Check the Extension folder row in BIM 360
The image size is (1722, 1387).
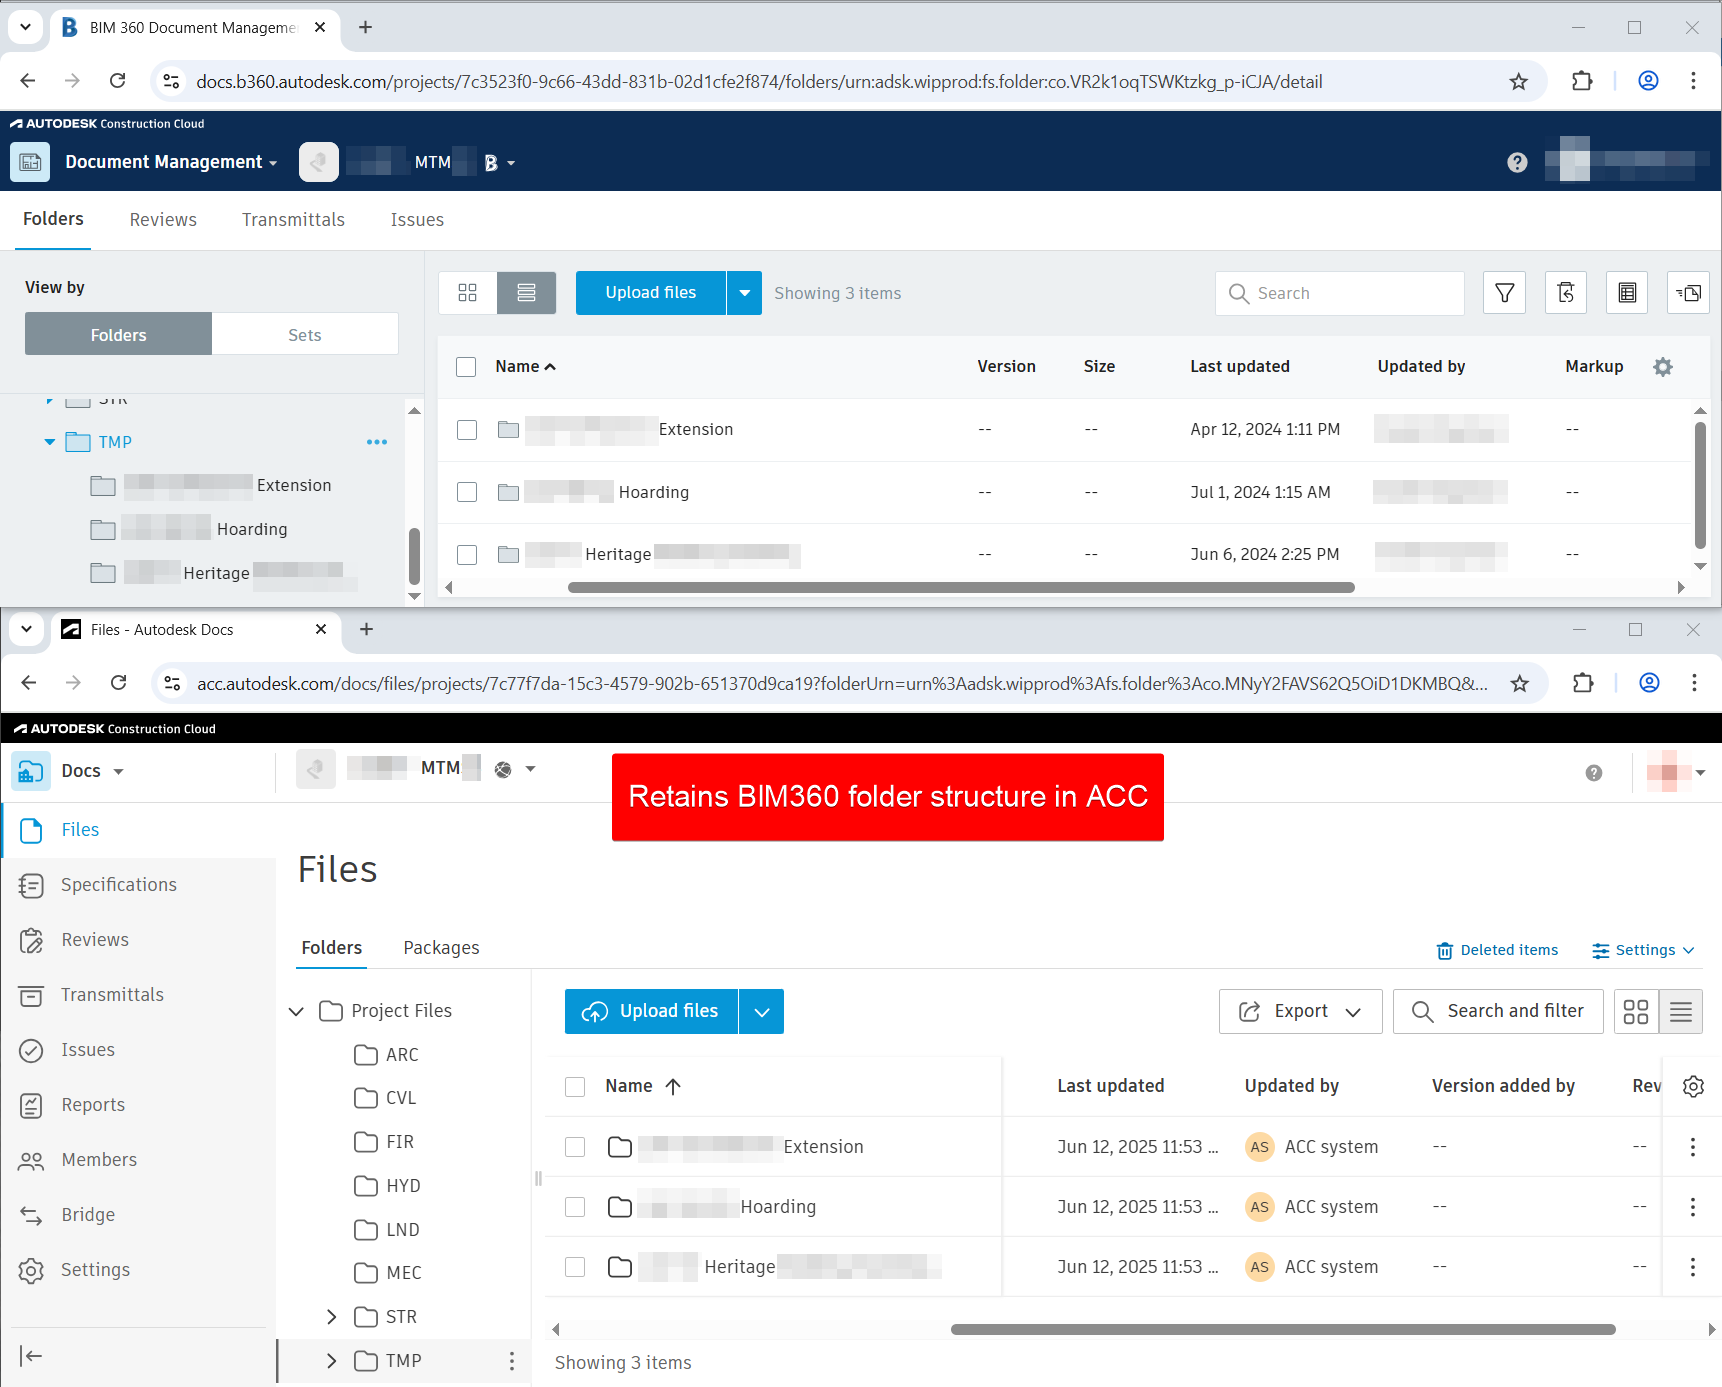coord(467,430)
